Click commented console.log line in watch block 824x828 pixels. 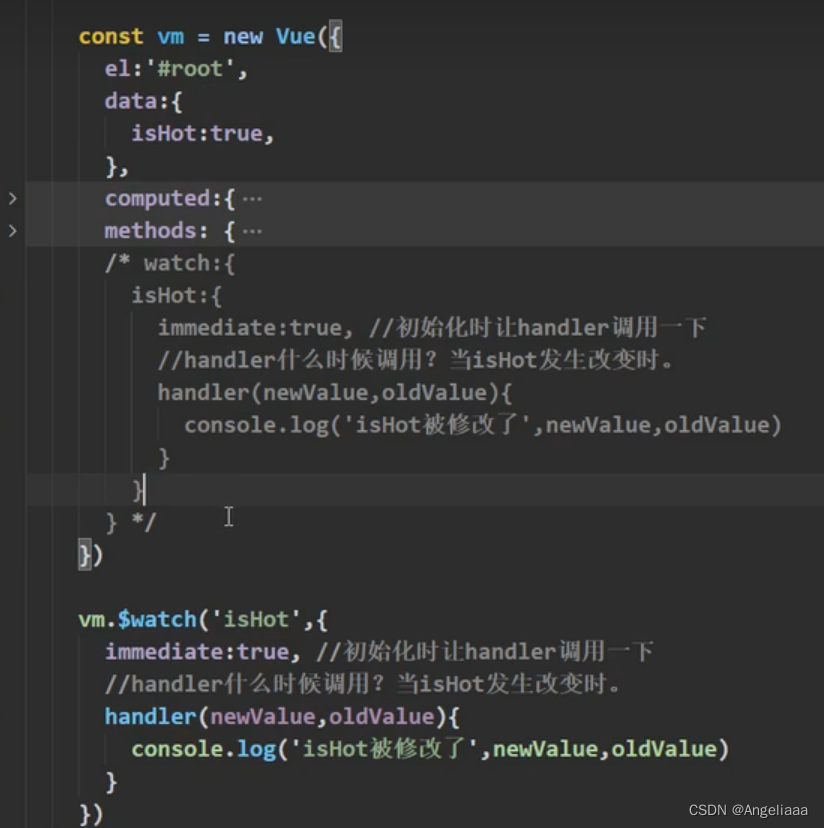click(x=482, y=425)
